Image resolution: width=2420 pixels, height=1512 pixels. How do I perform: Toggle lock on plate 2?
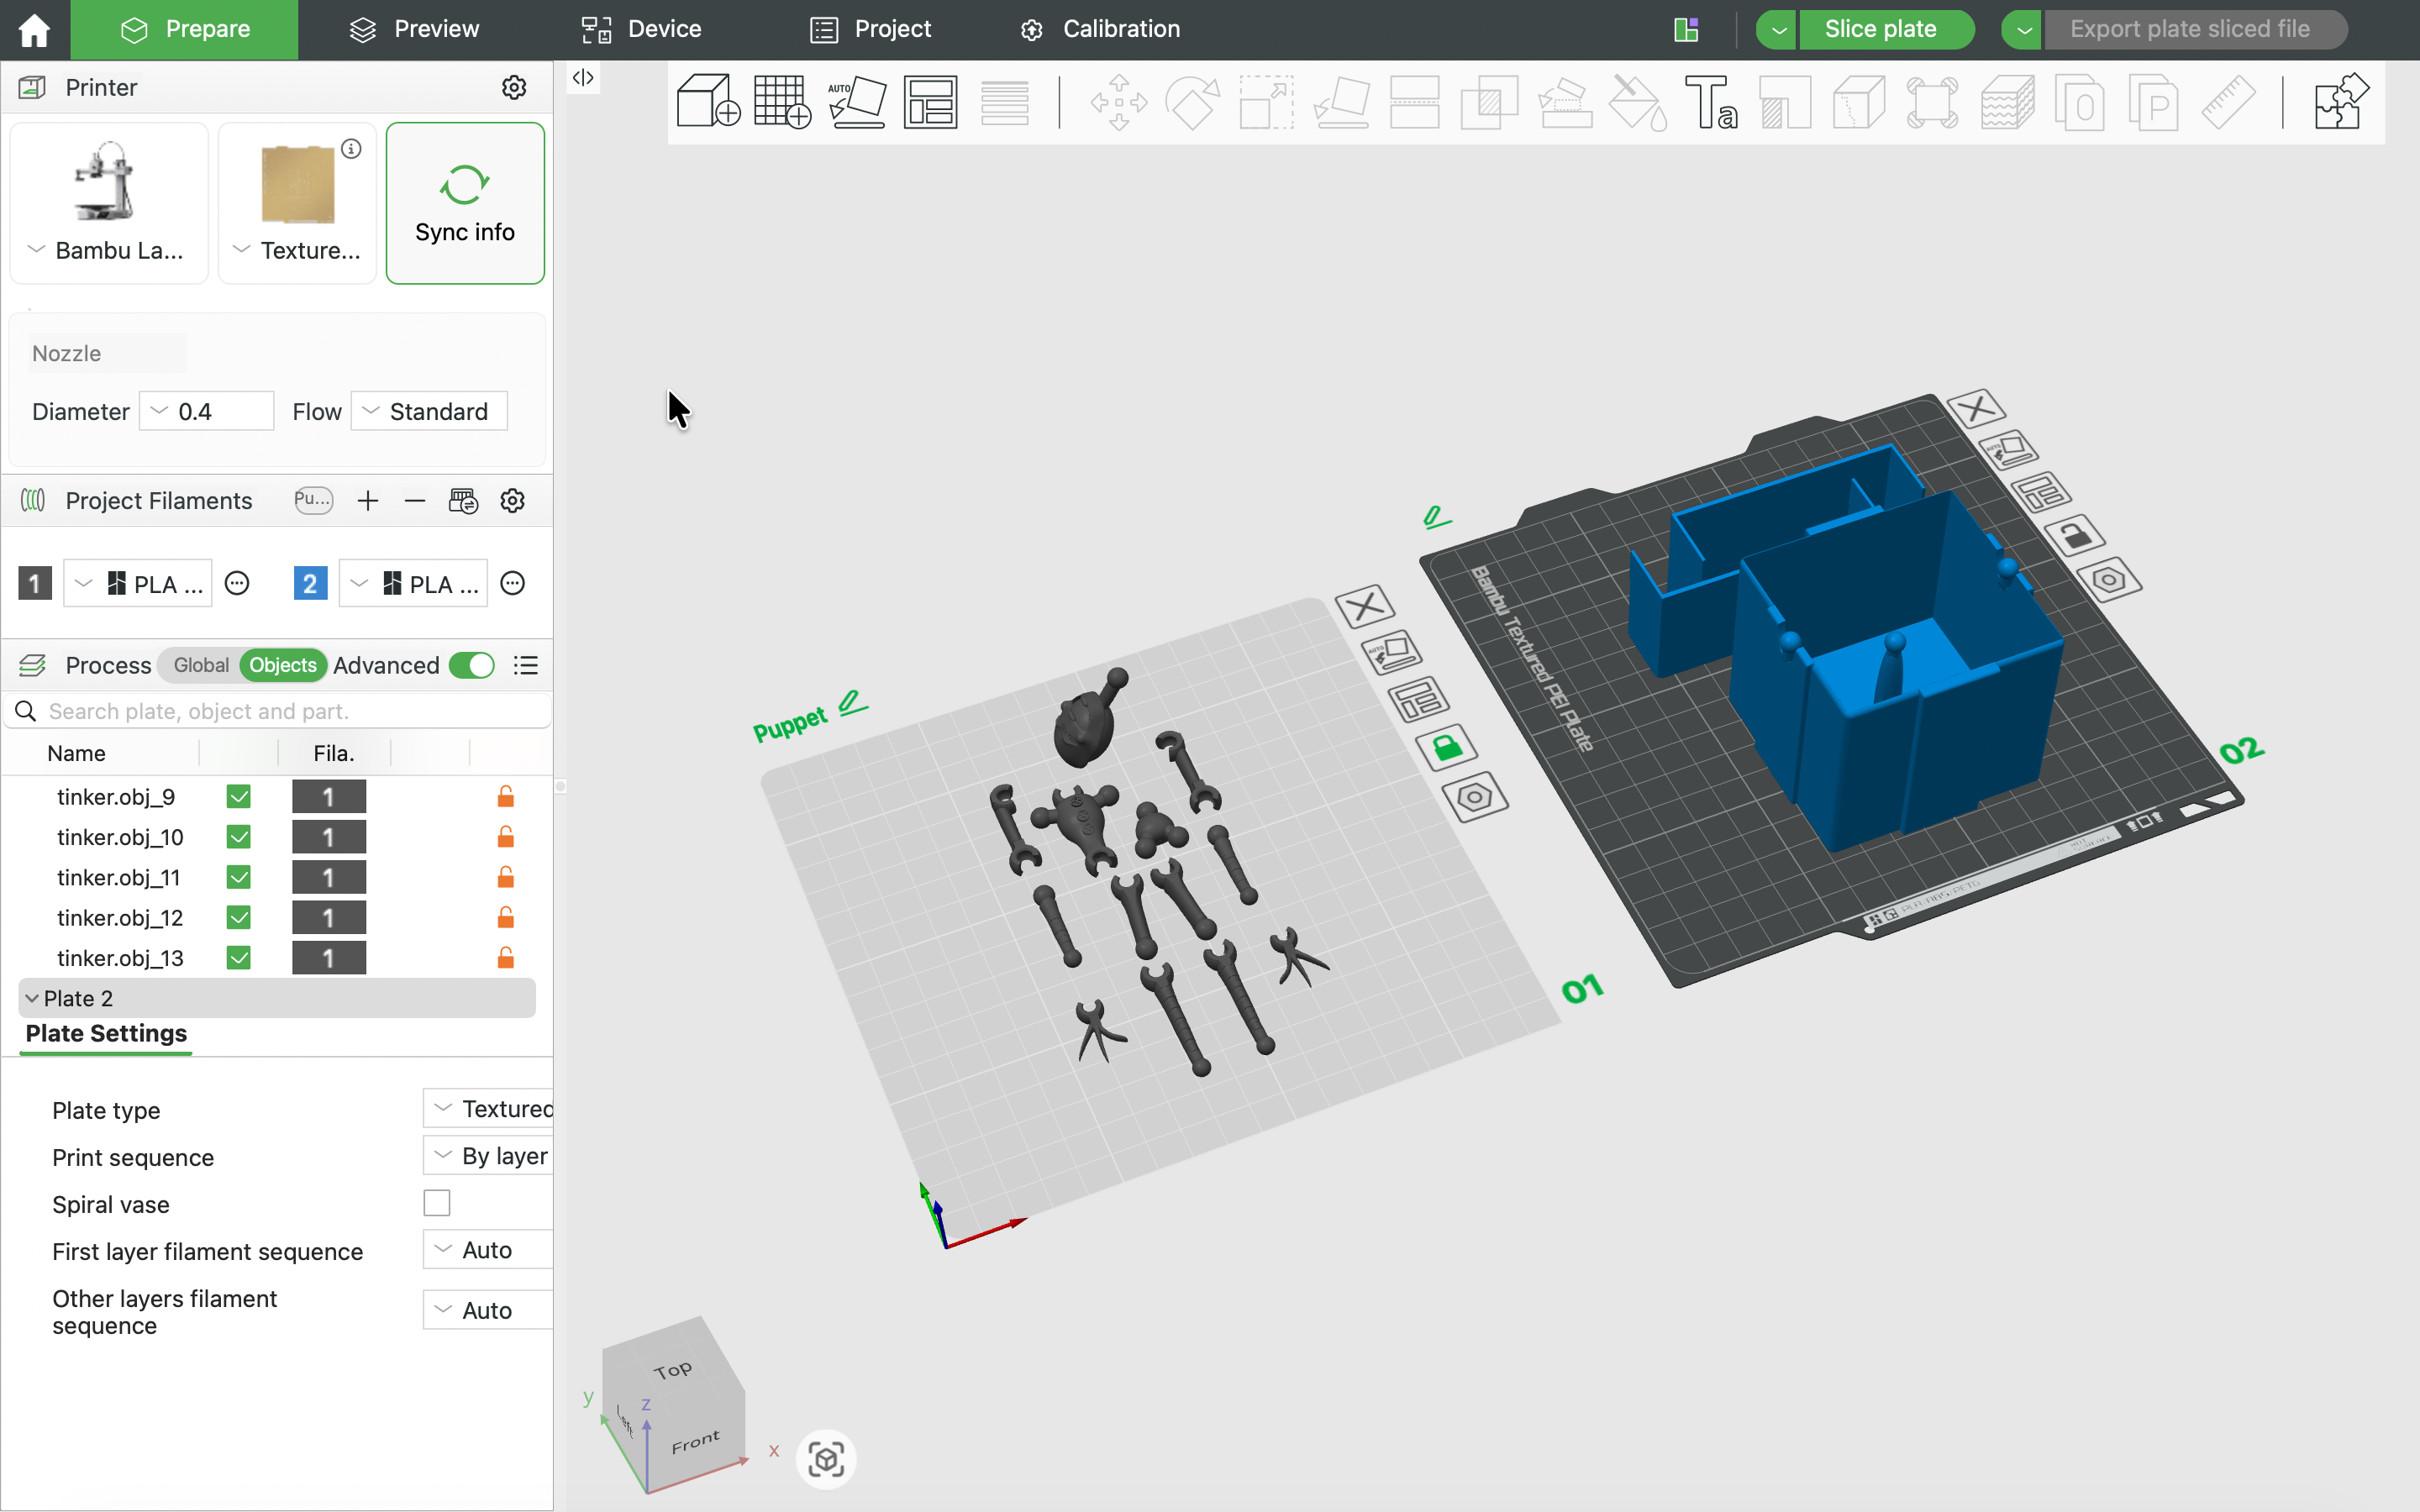click(x=2076, y=535)
